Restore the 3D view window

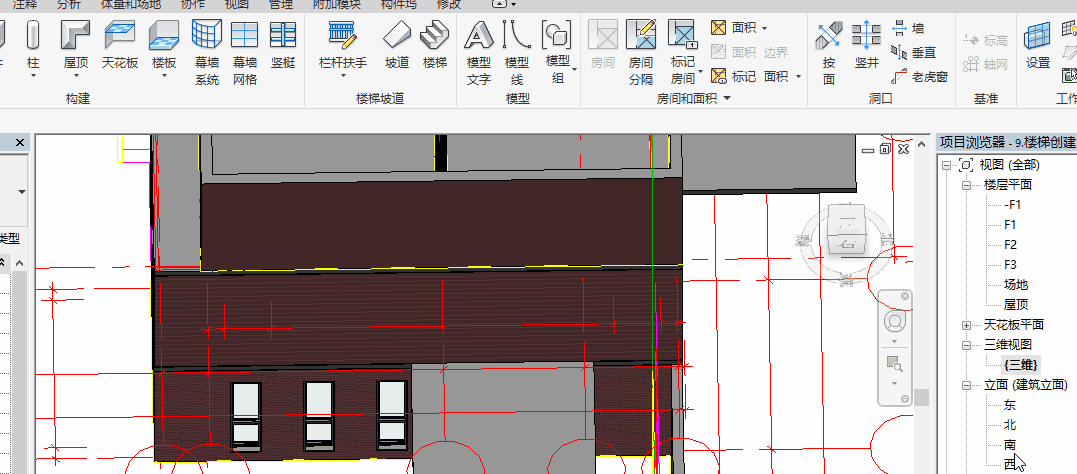point(885,149)
